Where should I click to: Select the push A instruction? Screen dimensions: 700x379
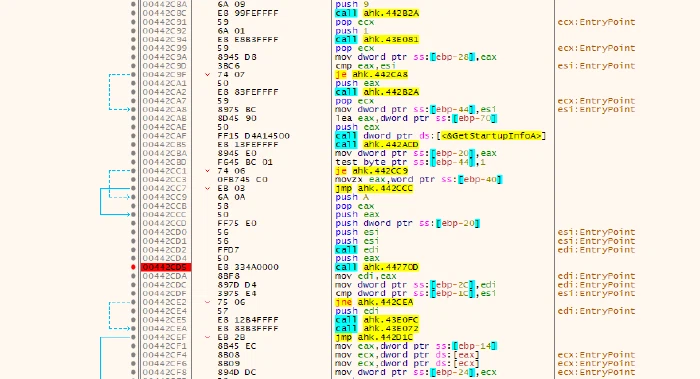(352, 197)
